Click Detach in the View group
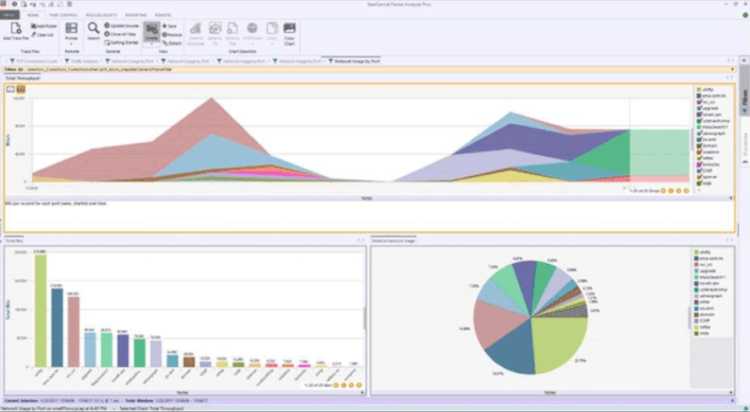 pos(172,43)
